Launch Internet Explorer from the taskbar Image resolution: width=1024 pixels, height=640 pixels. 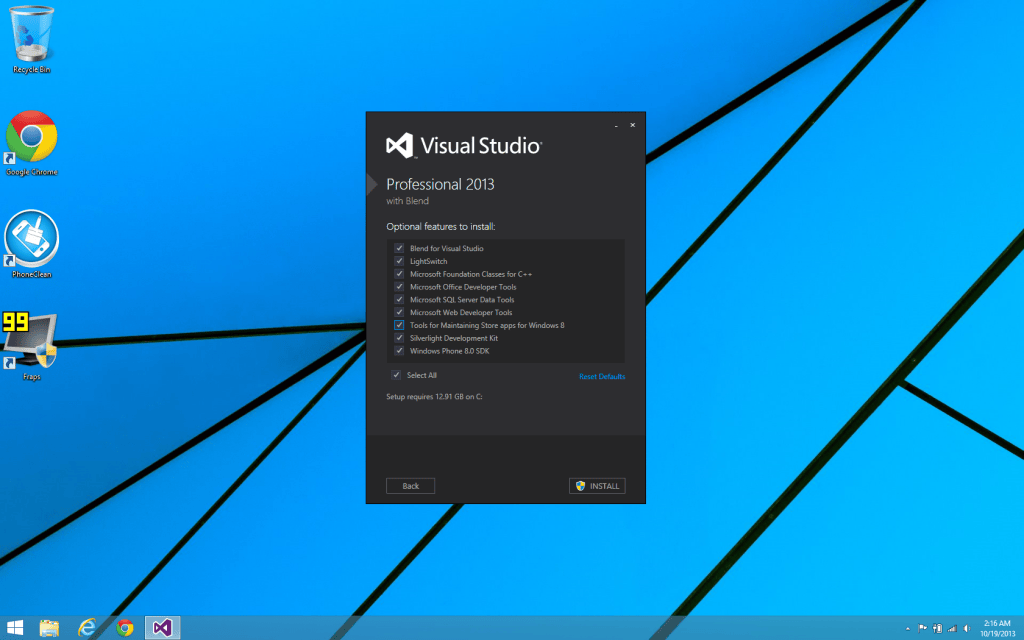tap(87, 628)
